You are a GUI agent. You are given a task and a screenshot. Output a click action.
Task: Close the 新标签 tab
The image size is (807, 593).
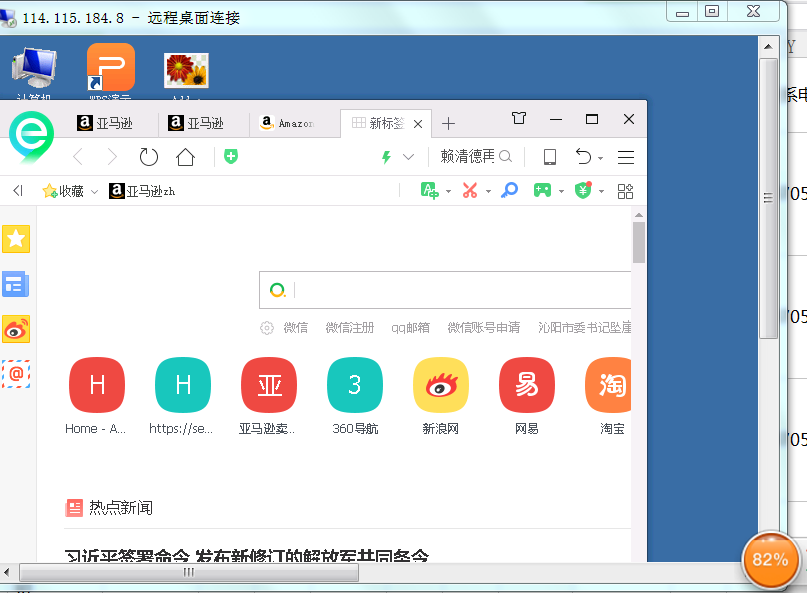418,124
